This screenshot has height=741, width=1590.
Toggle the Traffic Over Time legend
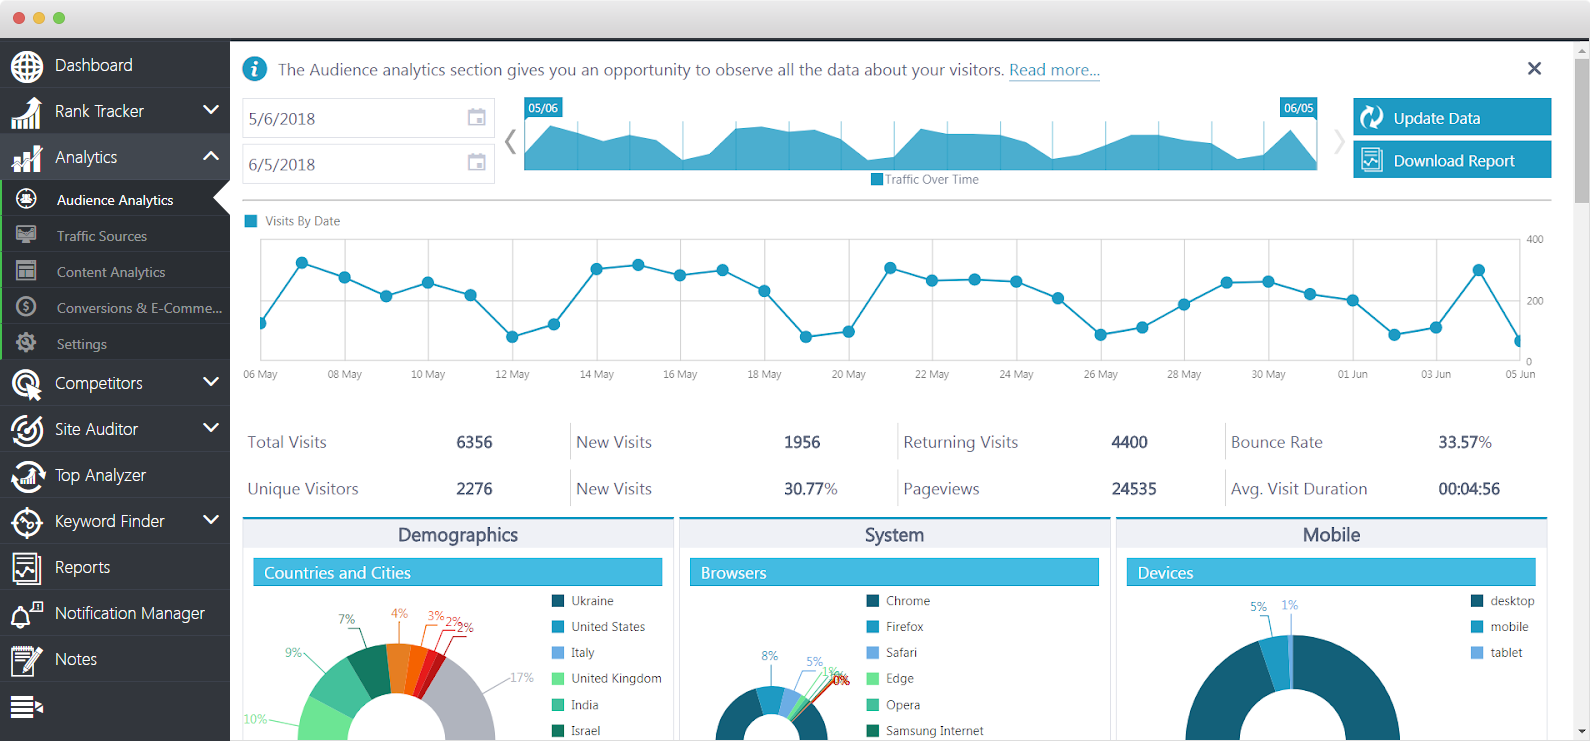coord(925,180)
